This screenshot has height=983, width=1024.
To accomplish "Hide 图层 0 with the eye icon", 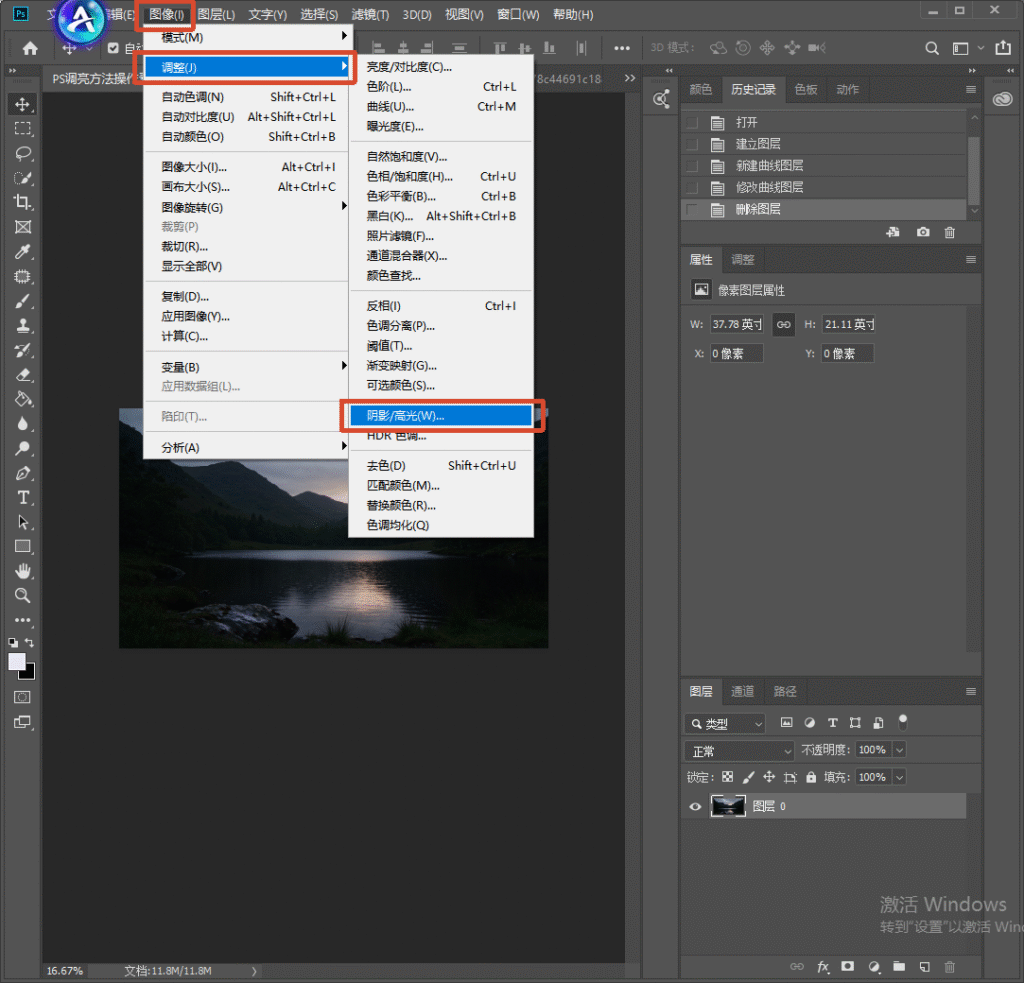I will click(696, 807).
